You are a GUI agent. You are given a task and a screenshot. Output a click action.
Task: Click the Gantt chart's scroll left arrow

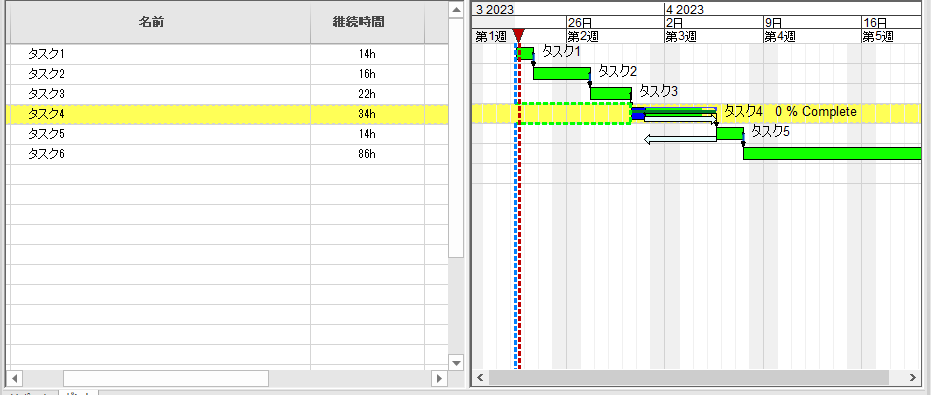480,377
